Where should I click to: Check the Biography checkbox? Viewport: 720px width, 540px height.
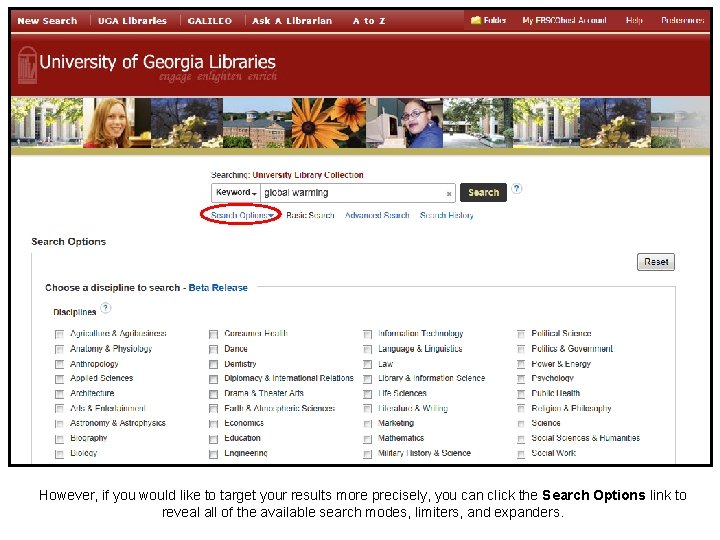tap(59, 439)
